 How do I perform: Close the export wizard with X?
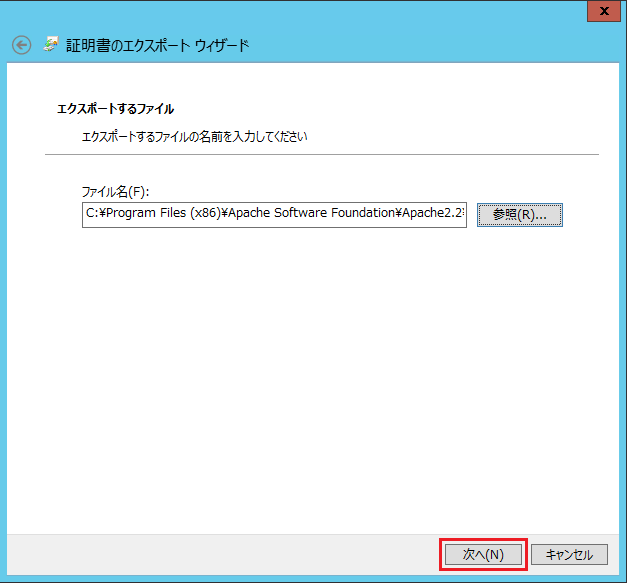(604, 11)
